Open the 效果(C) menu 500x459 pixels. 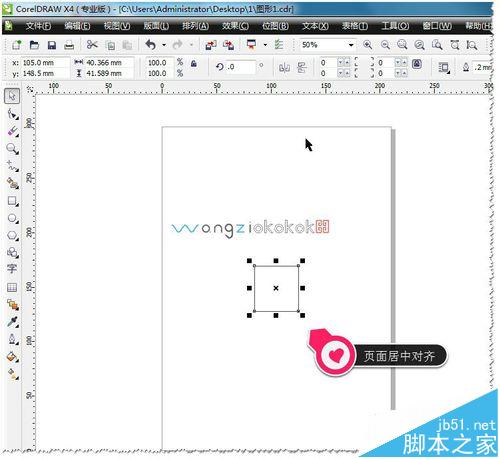235,26
